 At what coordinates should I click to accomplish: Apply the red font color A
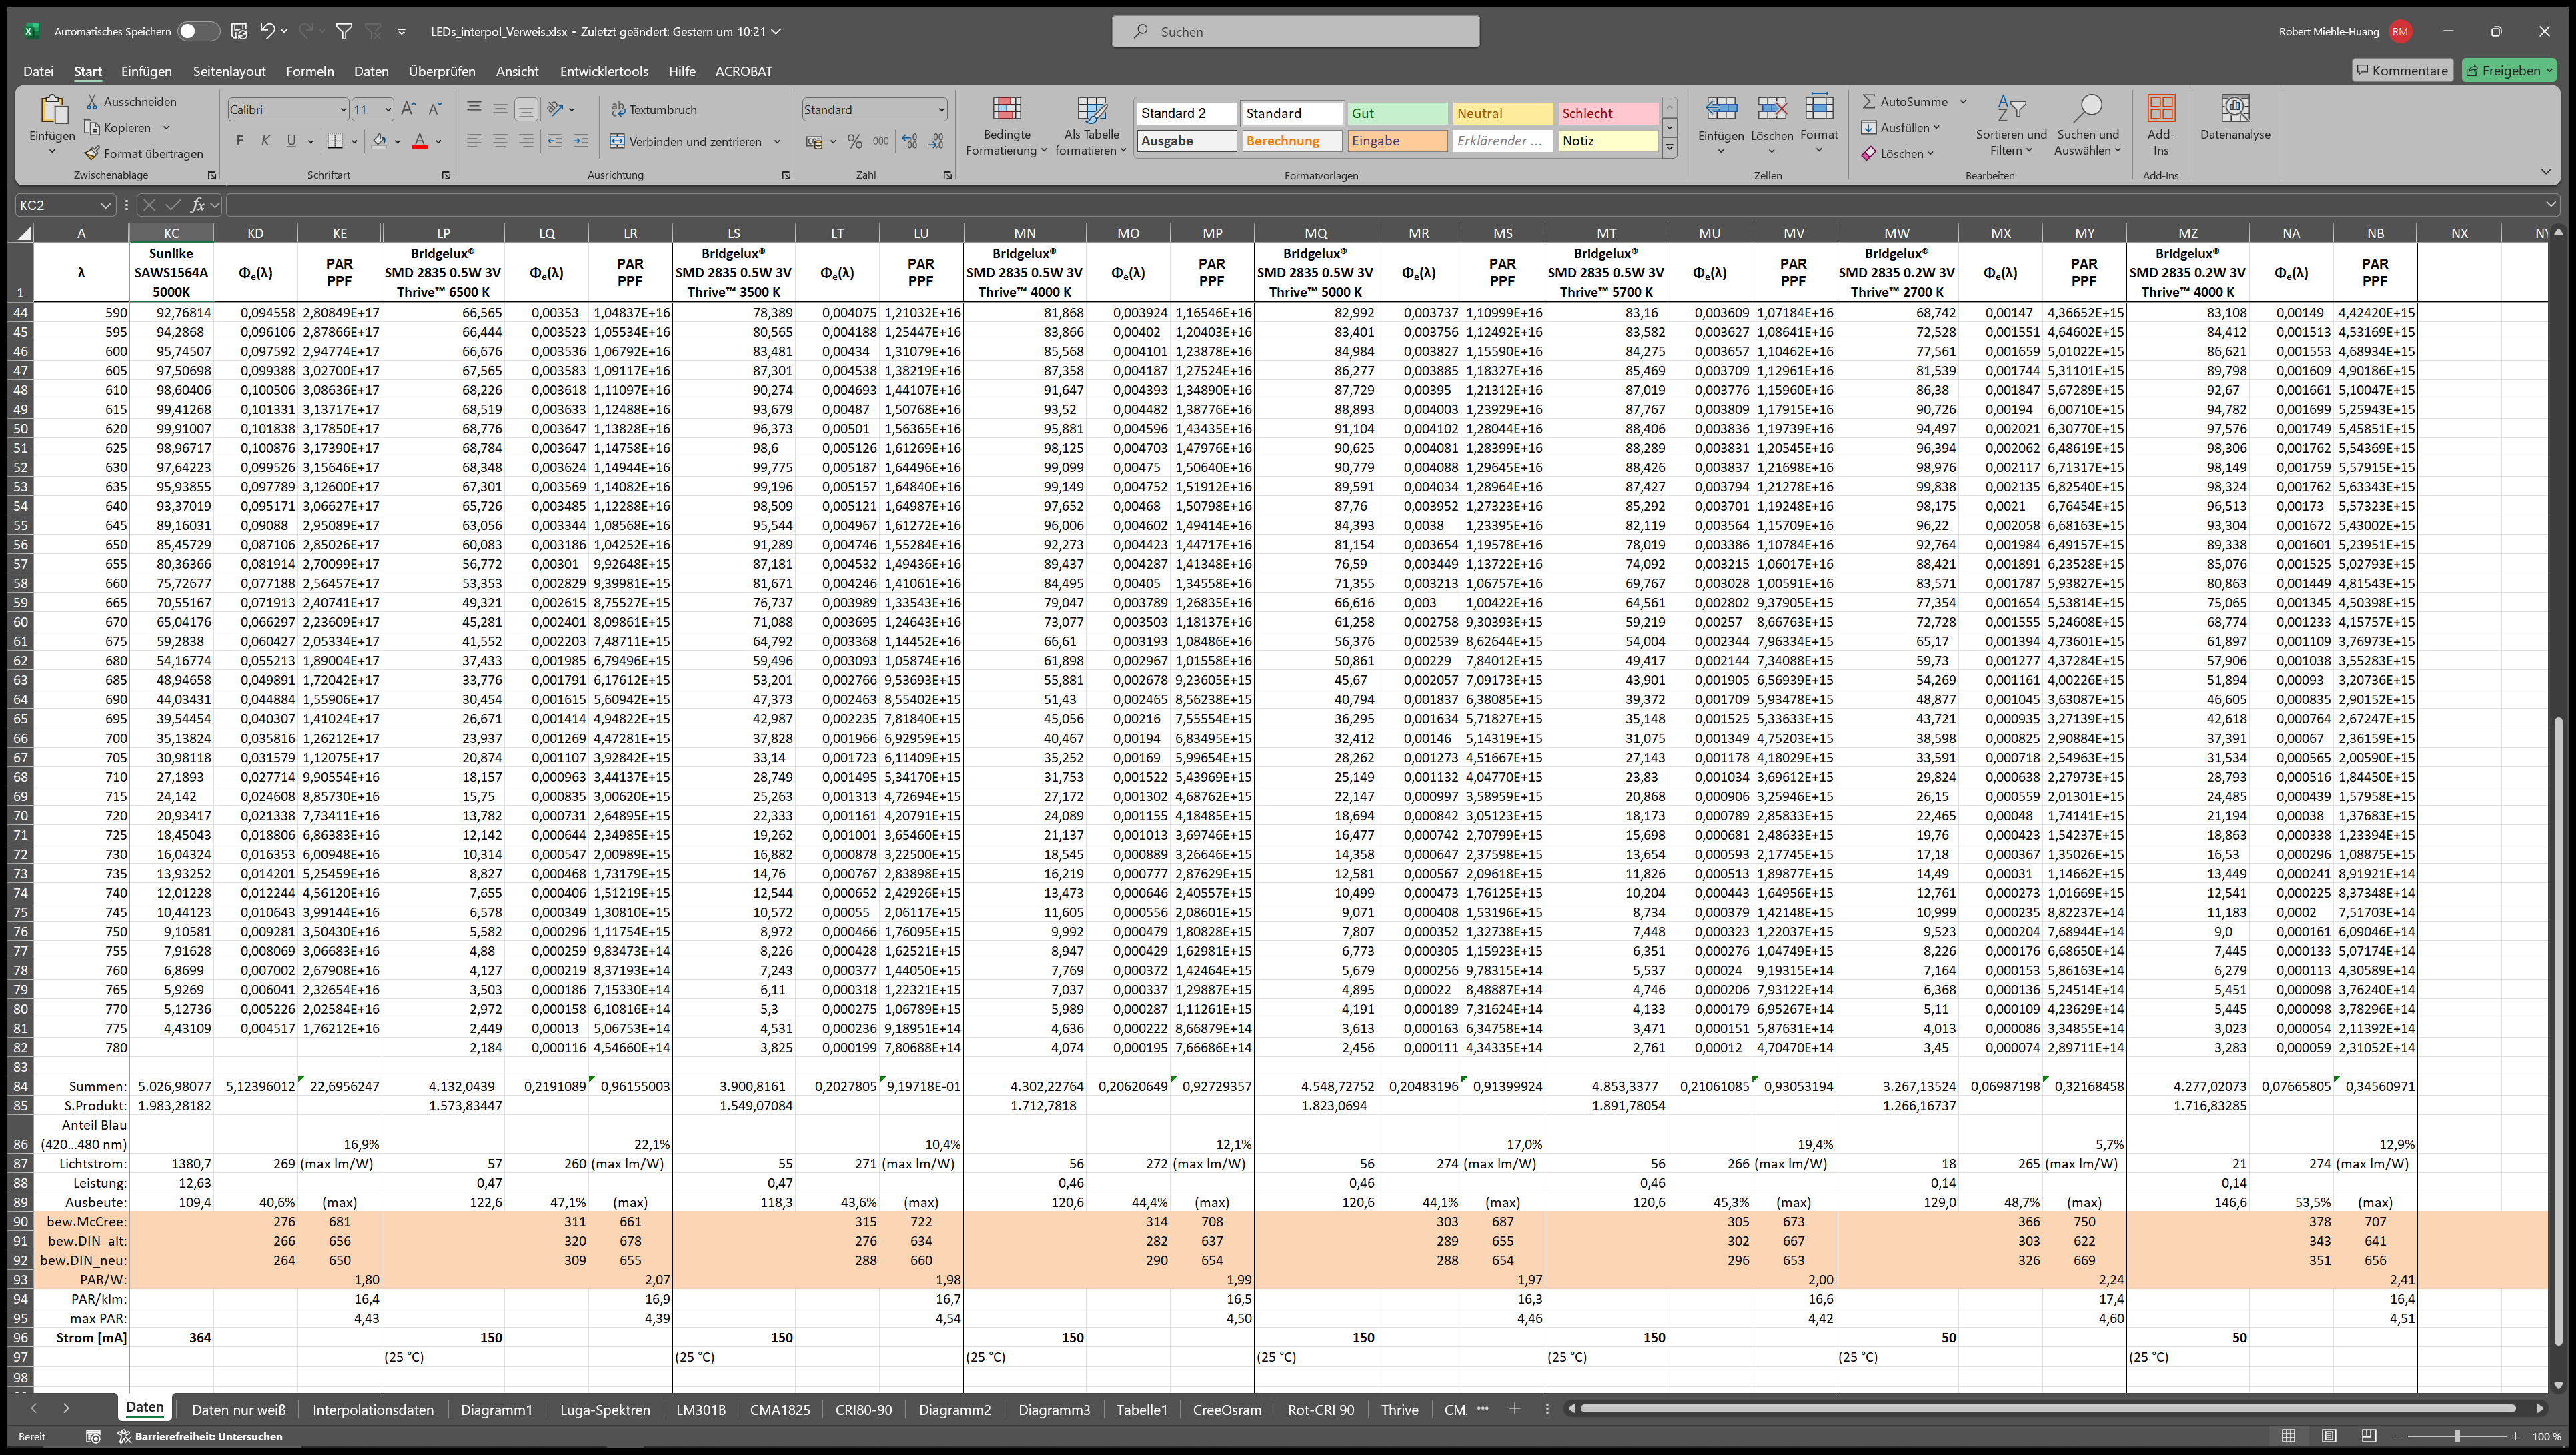[420, 141]
